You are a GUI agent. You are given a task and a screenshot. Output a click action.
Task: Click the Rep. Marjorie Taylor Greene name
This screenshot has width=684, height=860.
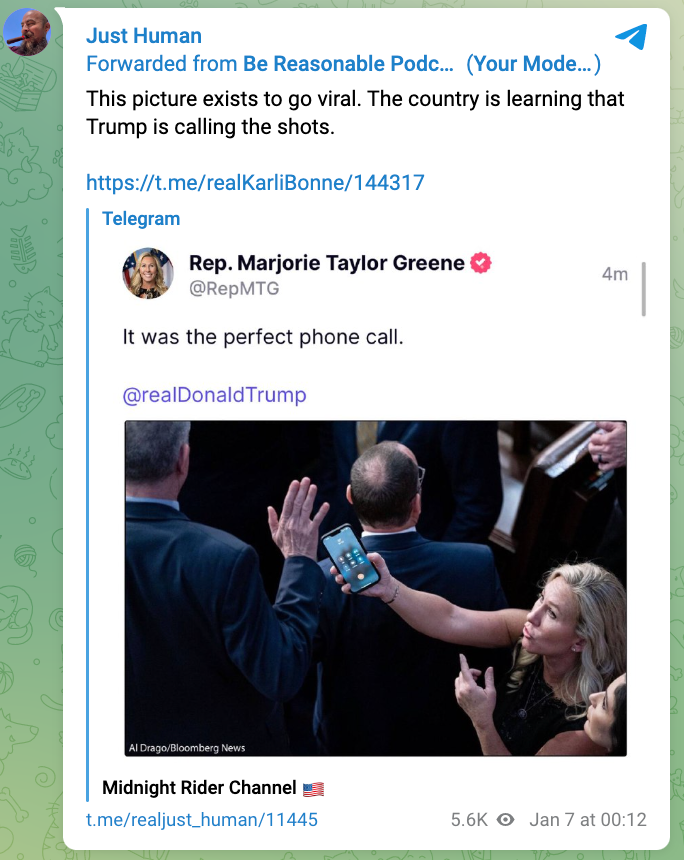pos(327,263)
